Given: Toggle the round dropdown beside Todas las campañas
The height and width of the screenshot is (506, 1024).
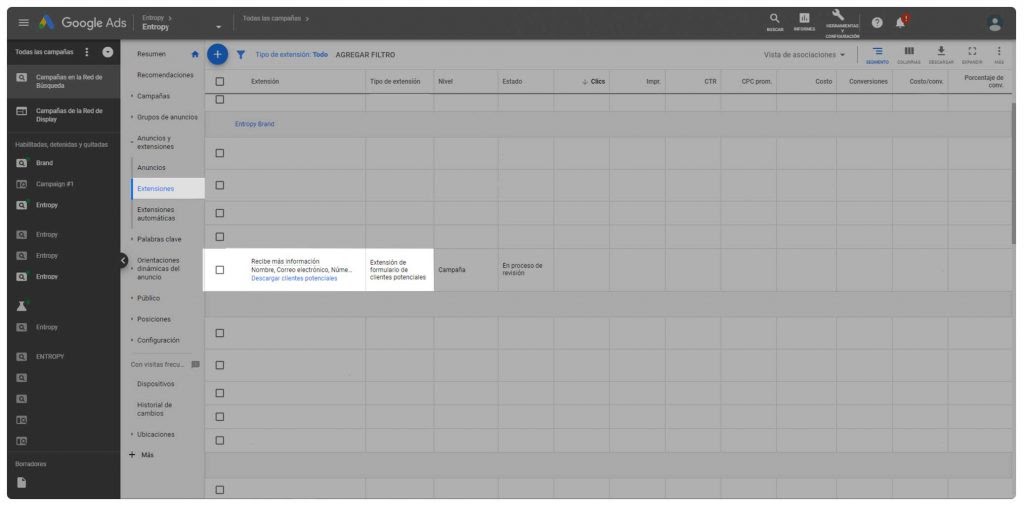Looking at the screenshot, I should [108, 52].
